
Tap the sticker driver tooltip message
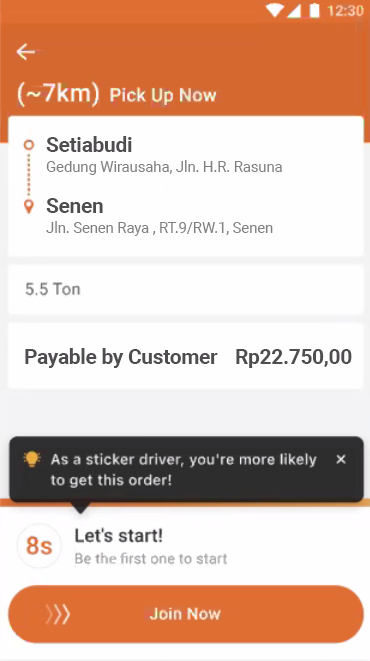tap(183, 470)
